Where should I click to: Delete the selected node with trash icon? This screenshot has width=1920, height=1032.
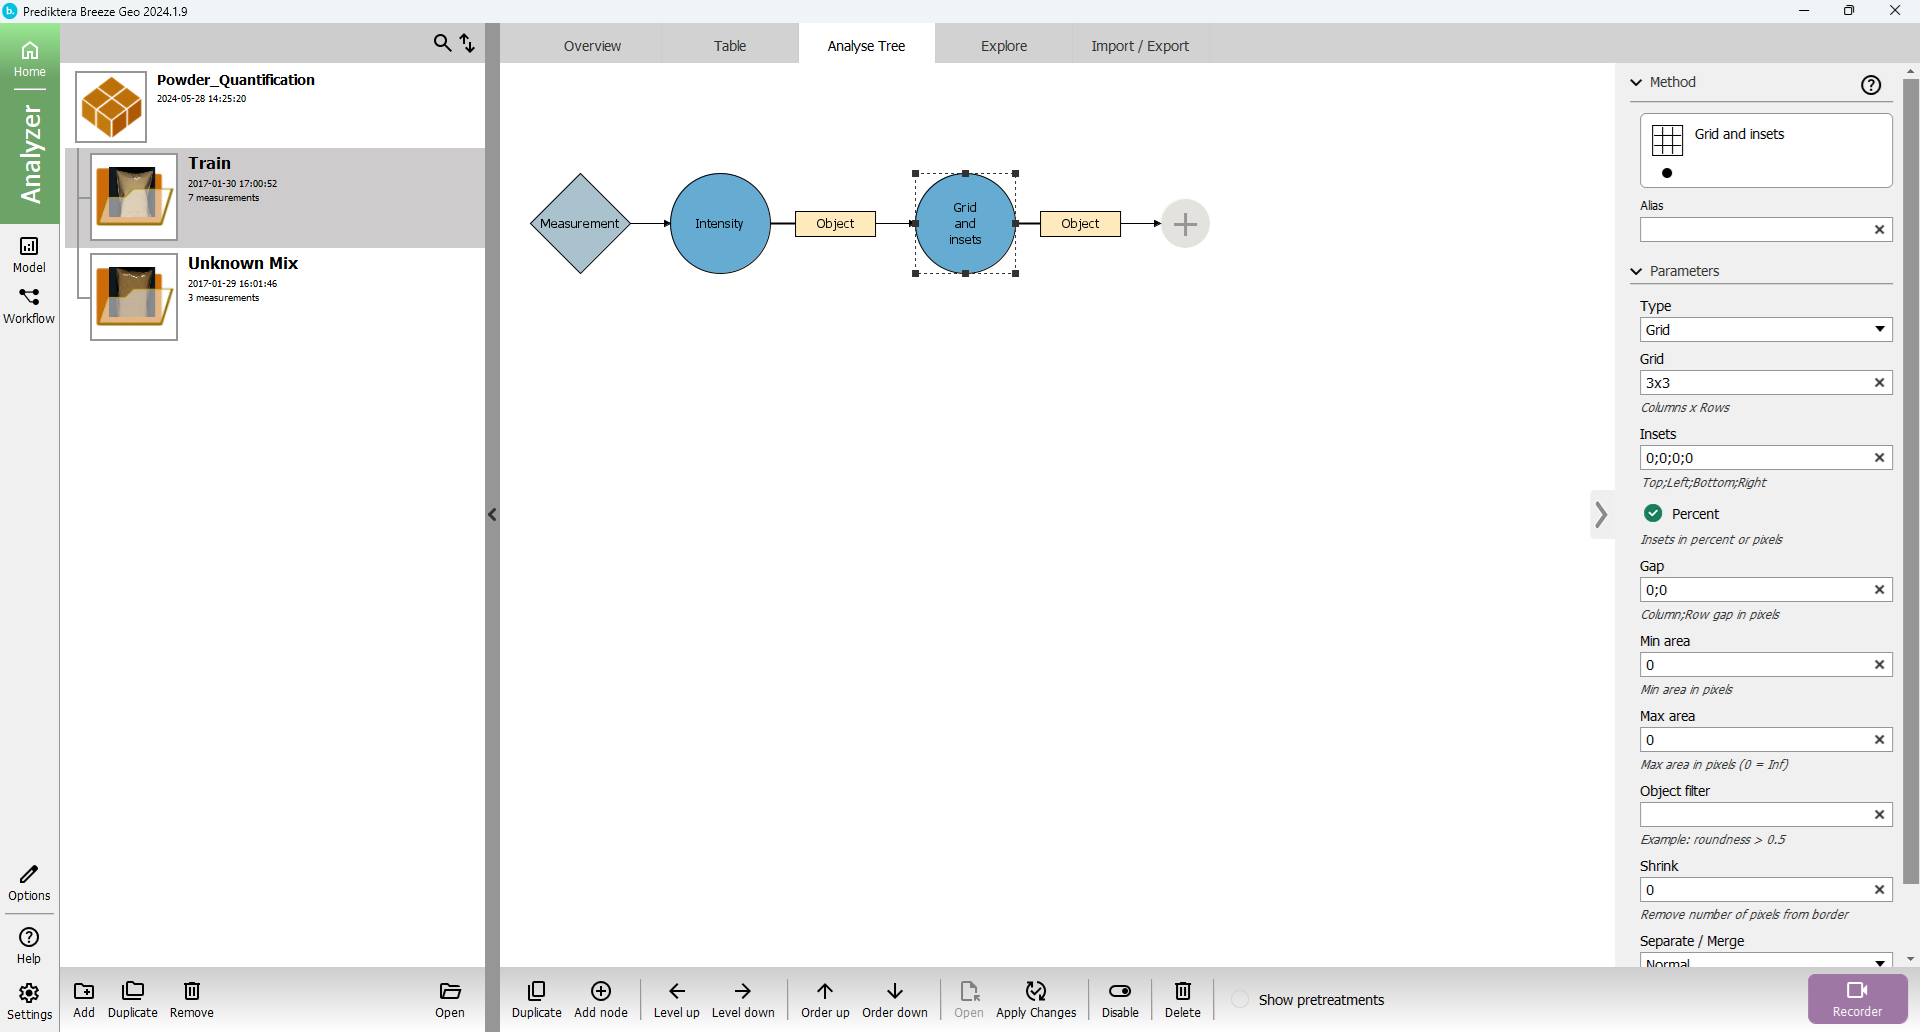coord(1182,991)
